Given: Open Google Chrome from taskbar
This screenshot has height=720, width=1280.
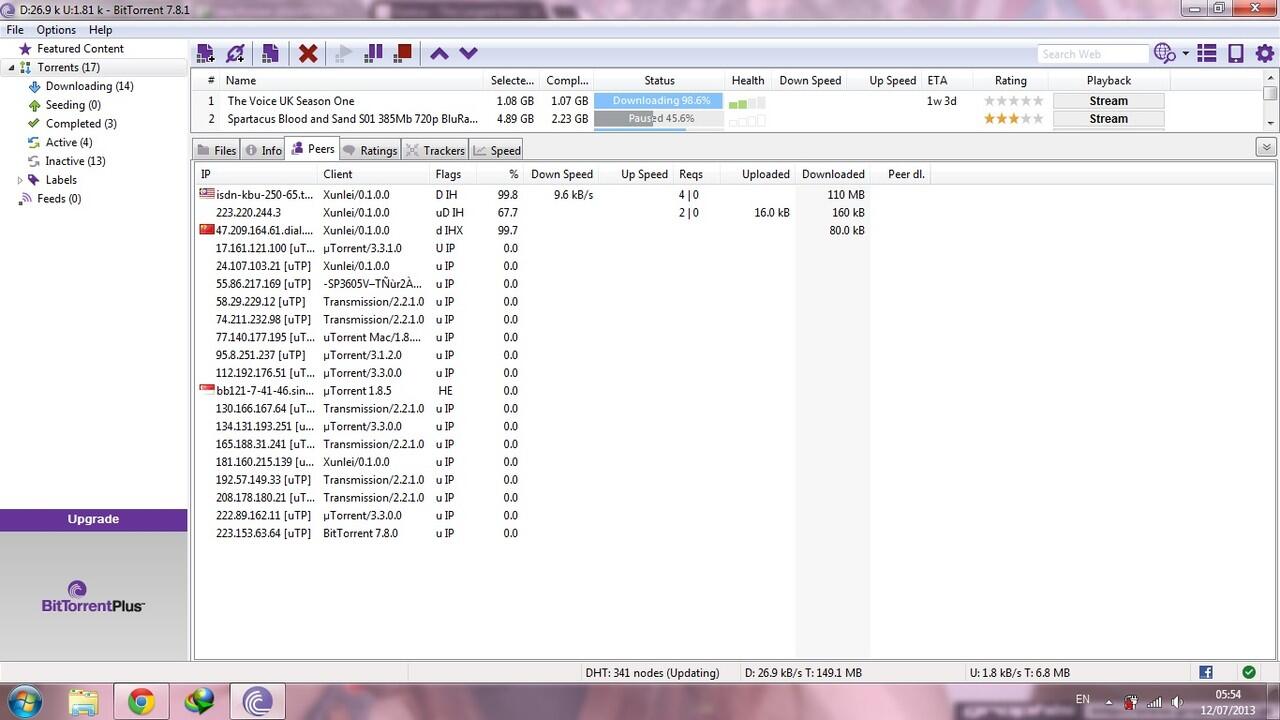Looking at the screenshot, I should click(x=140, y=702).
